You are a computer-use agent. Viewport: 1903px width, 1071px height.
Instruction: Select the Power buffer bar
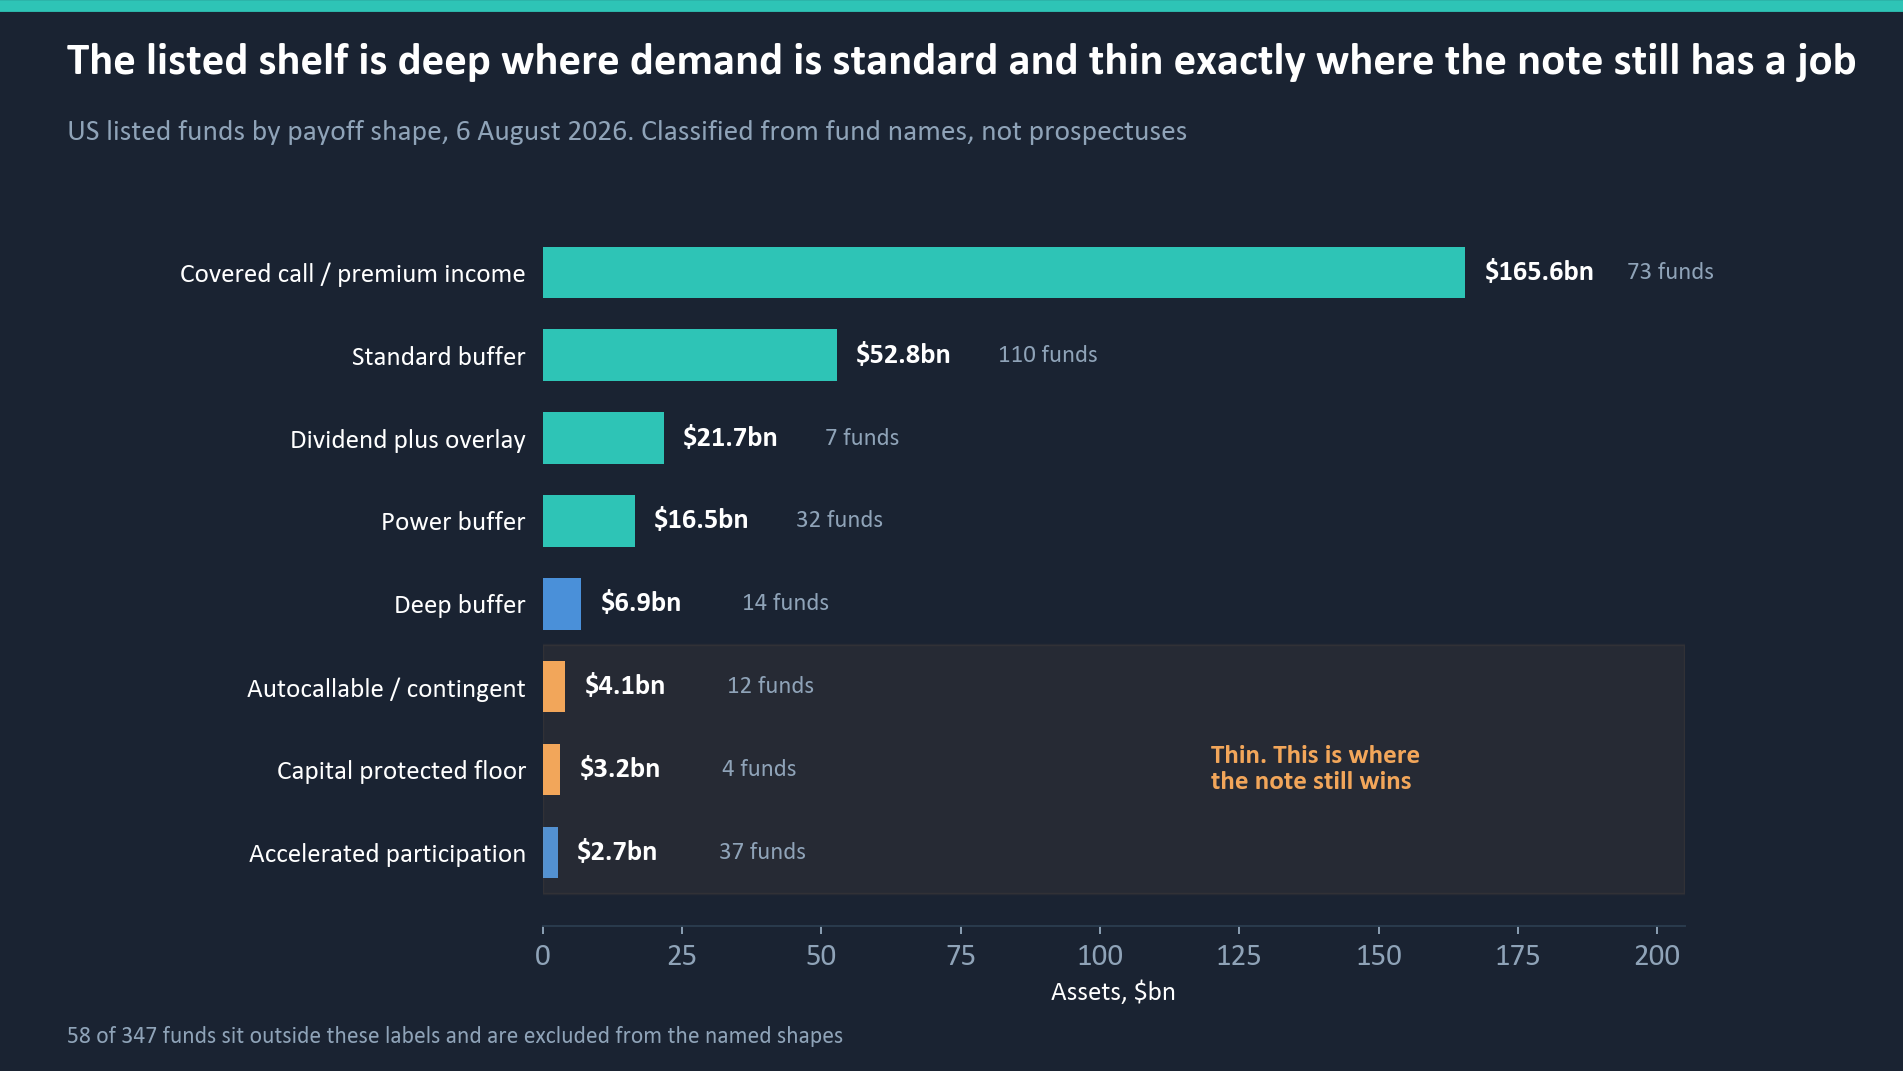point(589,521)
